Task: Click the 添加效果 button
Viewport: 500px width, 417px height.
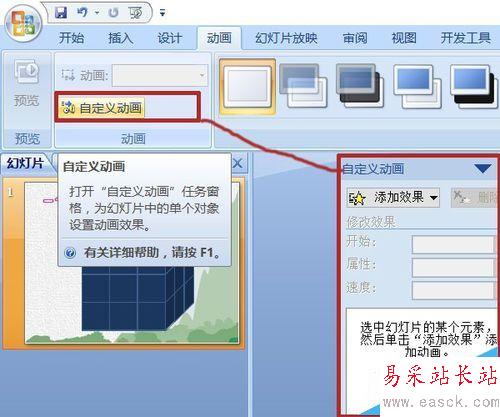Action: (393, 198)
